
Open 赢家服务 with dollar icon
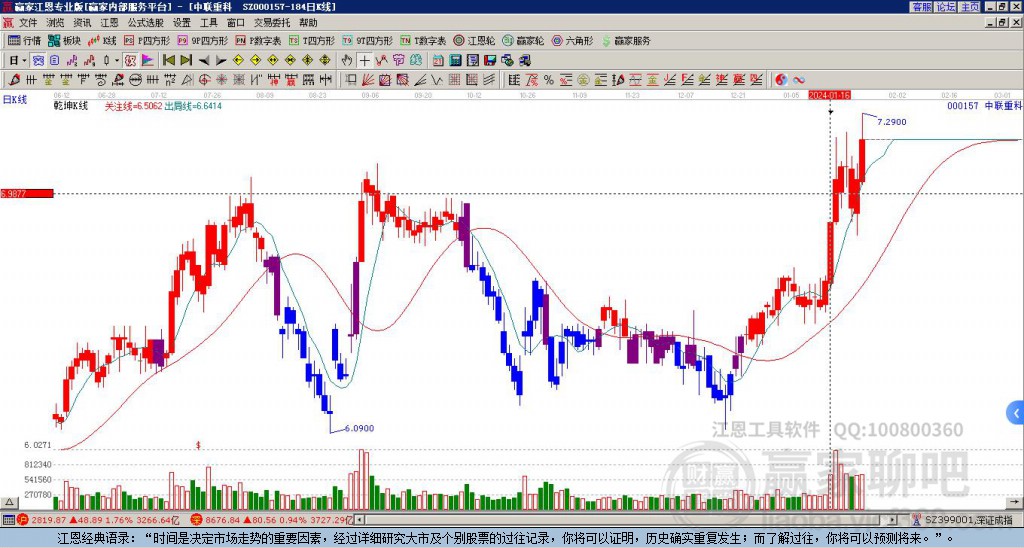click(x=626, y=41)
